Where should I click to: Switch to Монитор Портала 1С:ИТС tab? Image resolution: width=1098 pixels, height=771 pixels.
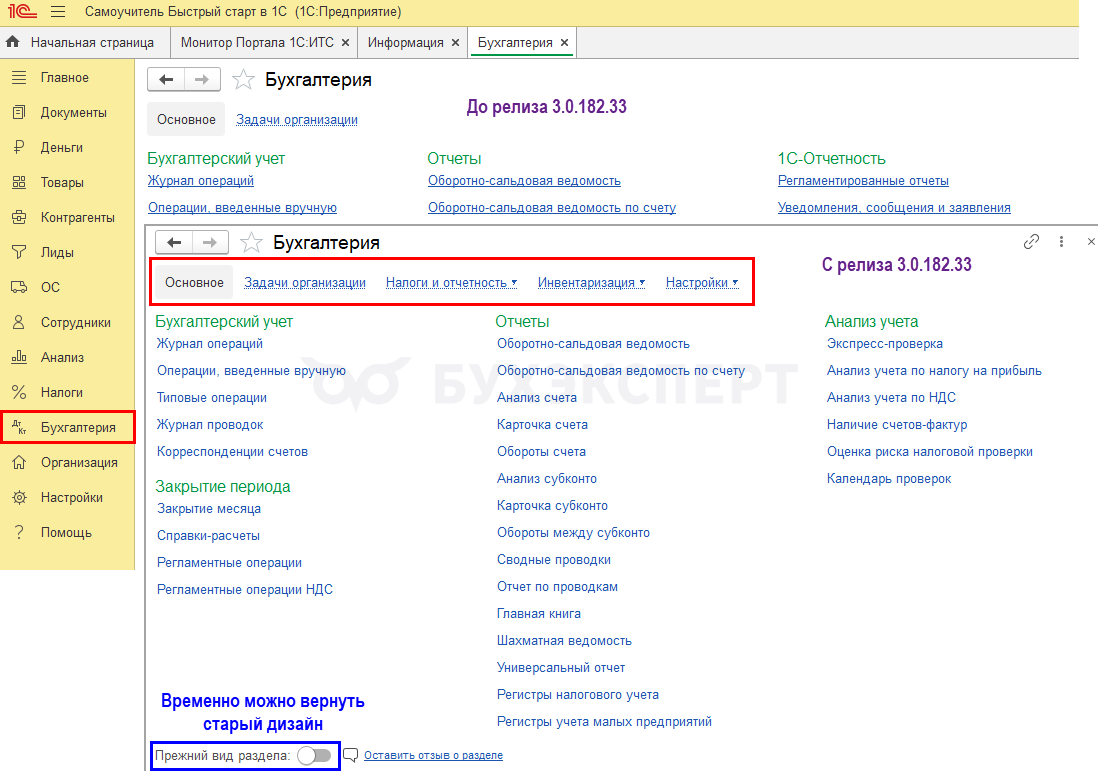[257, 43]
